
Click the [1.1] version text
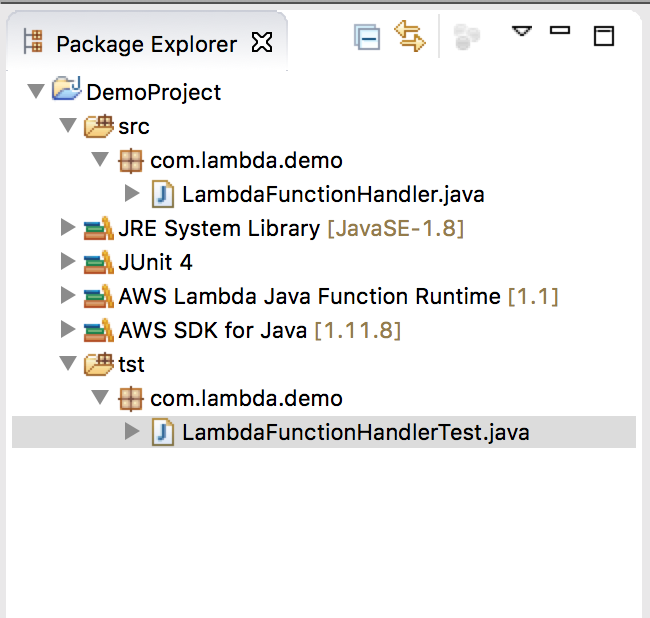point(534,297)
